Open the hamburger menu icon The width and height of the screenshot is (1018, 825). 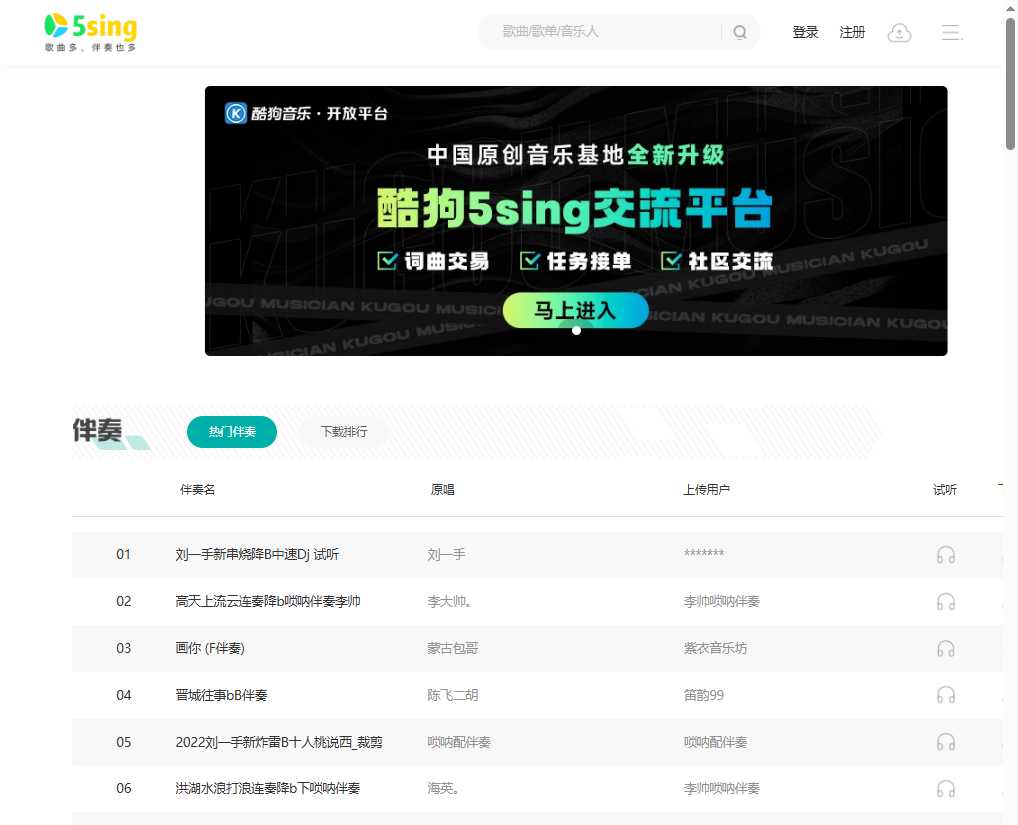tap(951, 32)
